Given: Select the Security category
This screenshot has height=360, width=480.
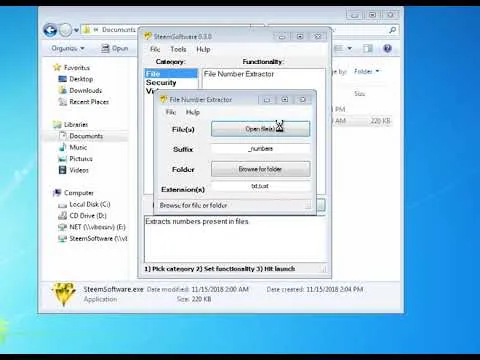Looking at the screenshot, I should (161, 82).
